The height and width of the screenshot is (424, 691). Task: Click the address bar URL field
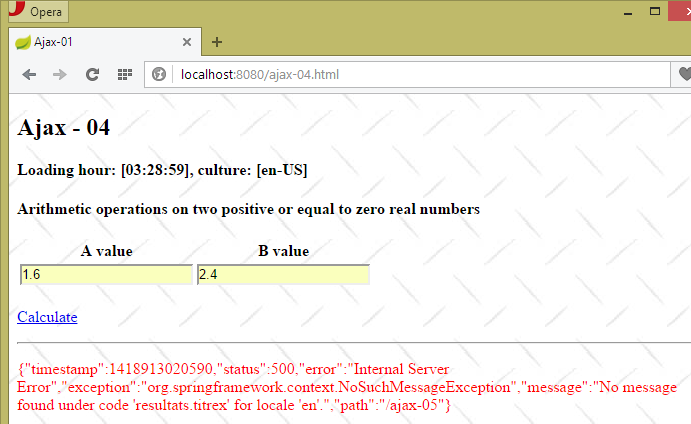tap(400, 75)
